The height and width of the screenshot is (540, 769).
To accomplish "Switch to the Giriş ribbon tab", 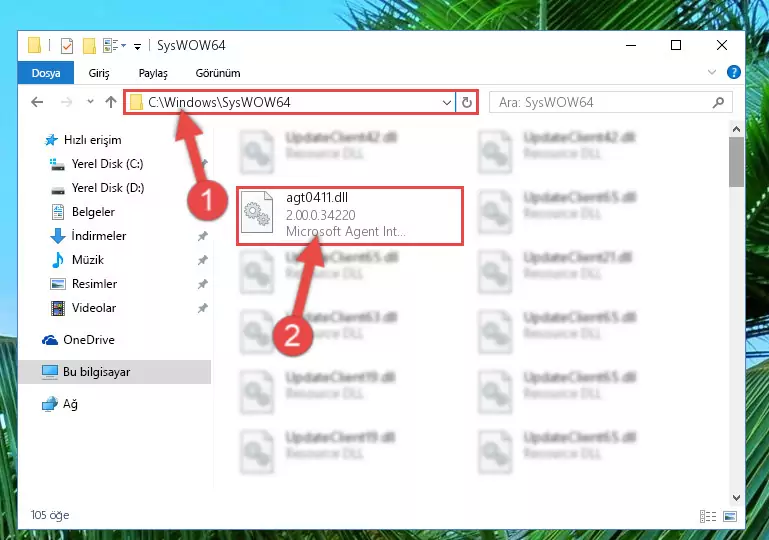I will [x=99, y=73].
